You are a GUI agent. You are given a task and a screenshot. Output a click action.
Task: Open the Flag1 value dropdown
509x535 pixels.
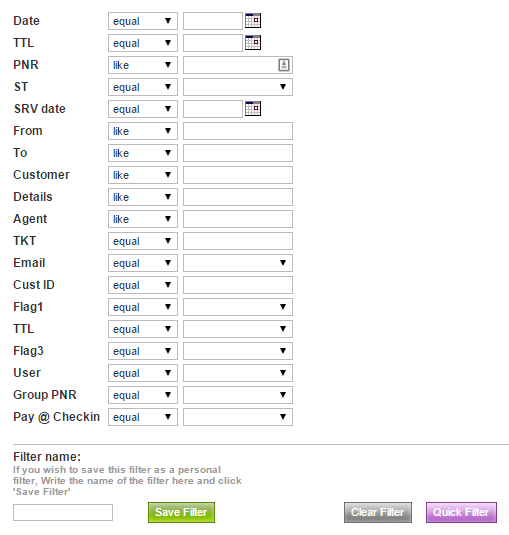click(x=238, y=307)
